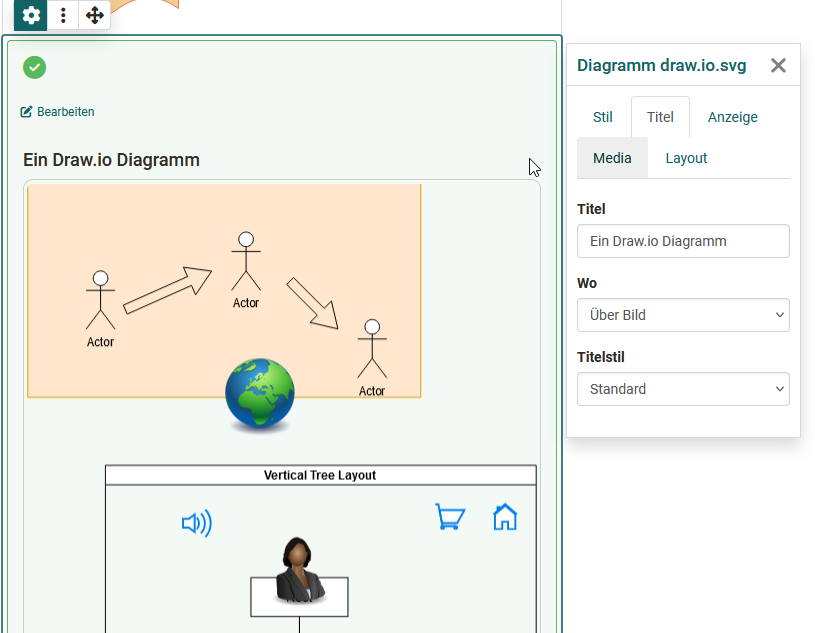
Task: Close the Diagramm draw.io.svg panel
Action: [x=778, y=65]
